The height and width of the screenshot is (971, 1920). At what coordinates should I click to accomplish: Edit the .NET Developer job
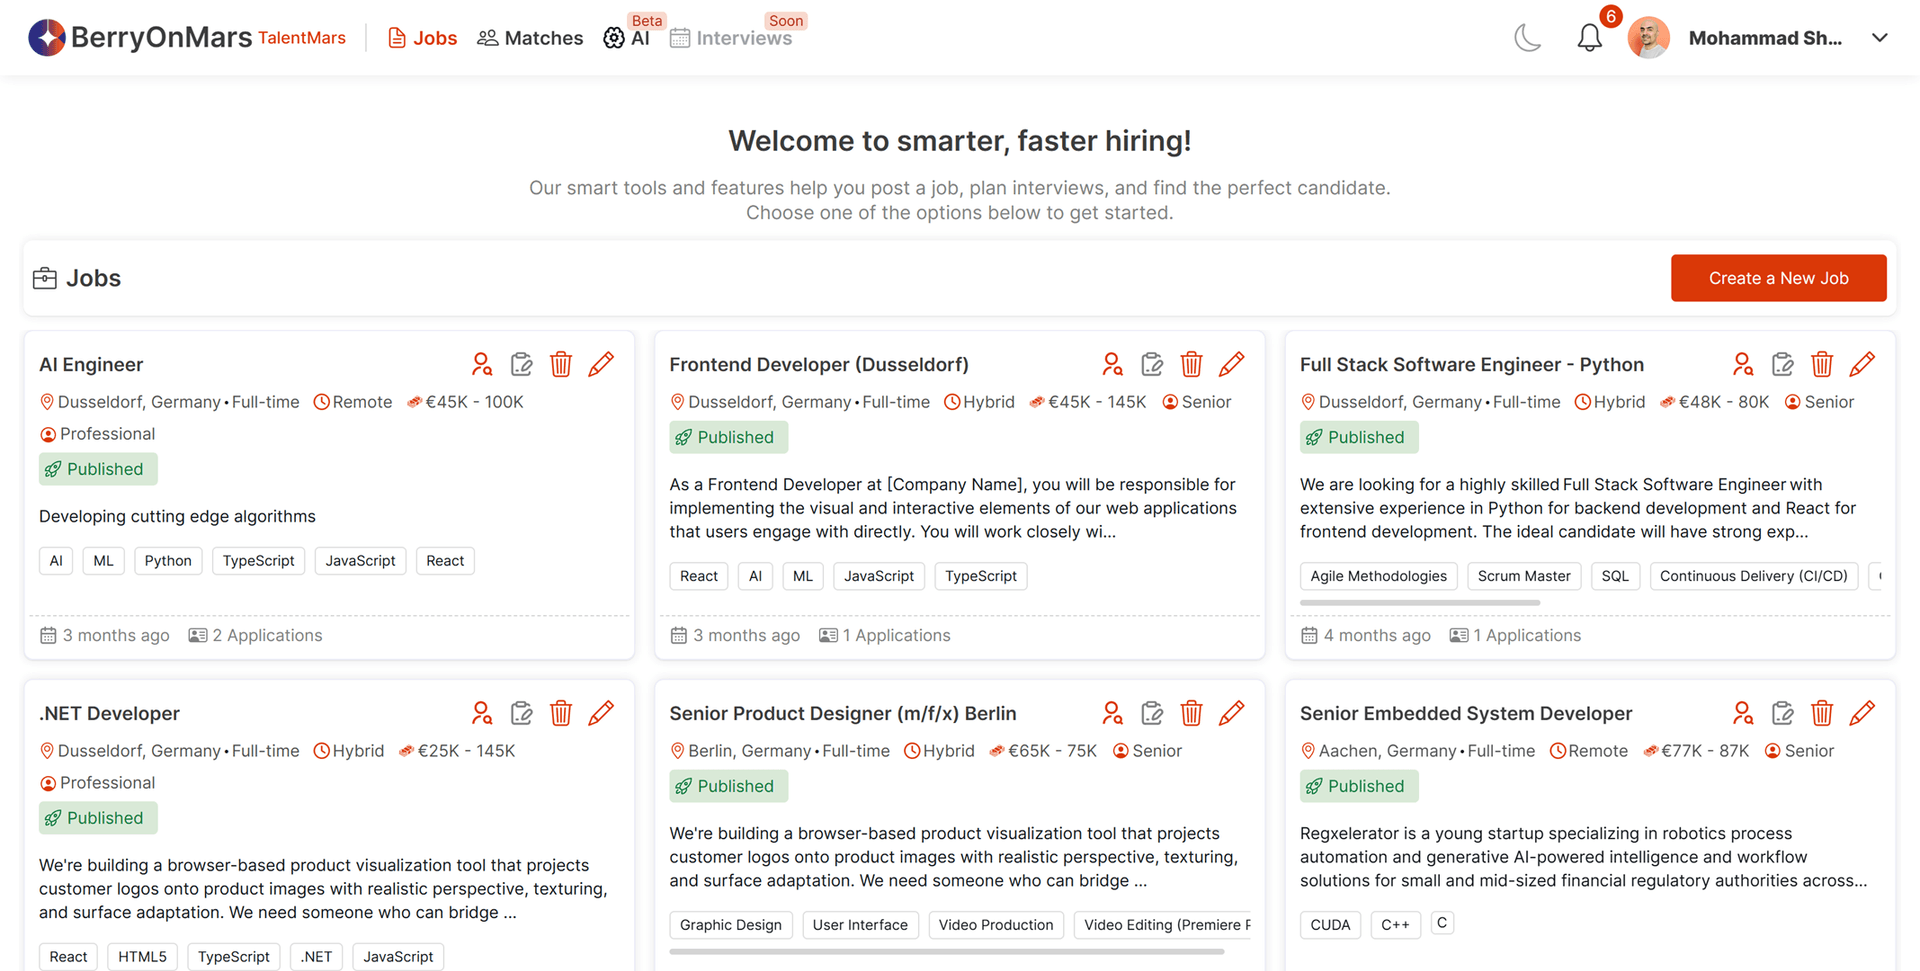tap(601, 713)
